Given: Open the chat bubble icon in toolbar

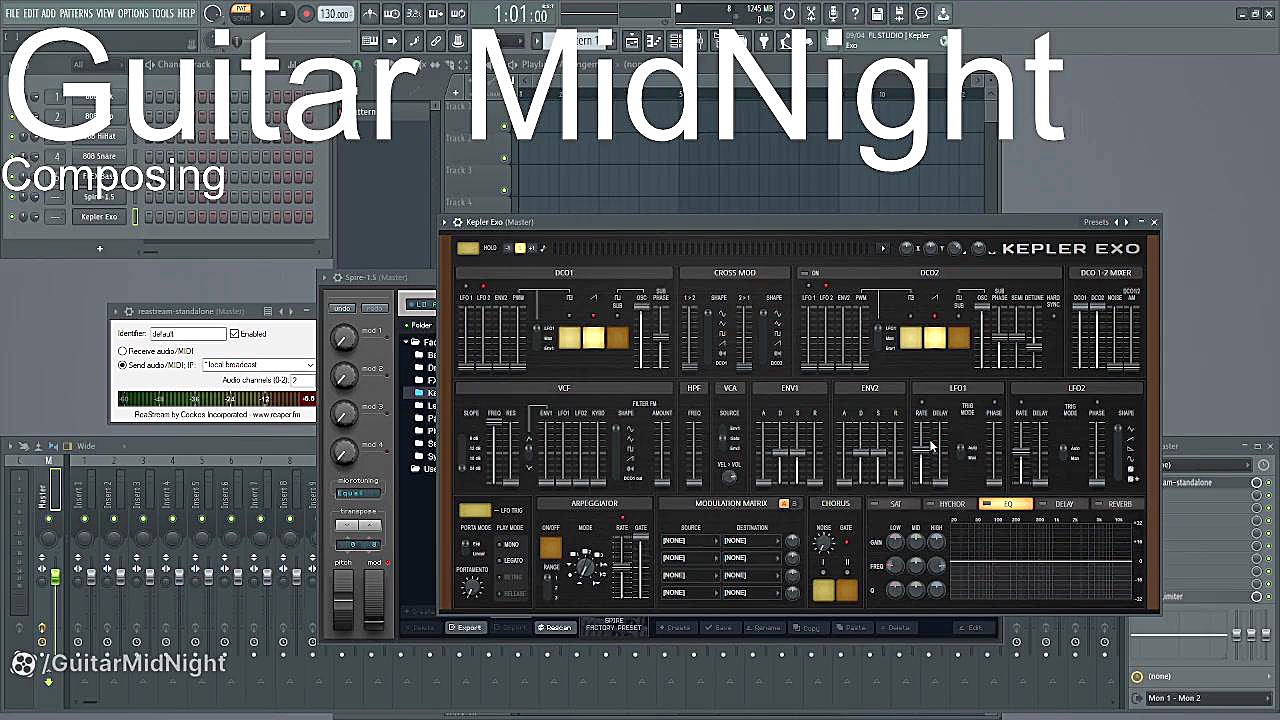Looking at the screenshot, I should point(921,14).
